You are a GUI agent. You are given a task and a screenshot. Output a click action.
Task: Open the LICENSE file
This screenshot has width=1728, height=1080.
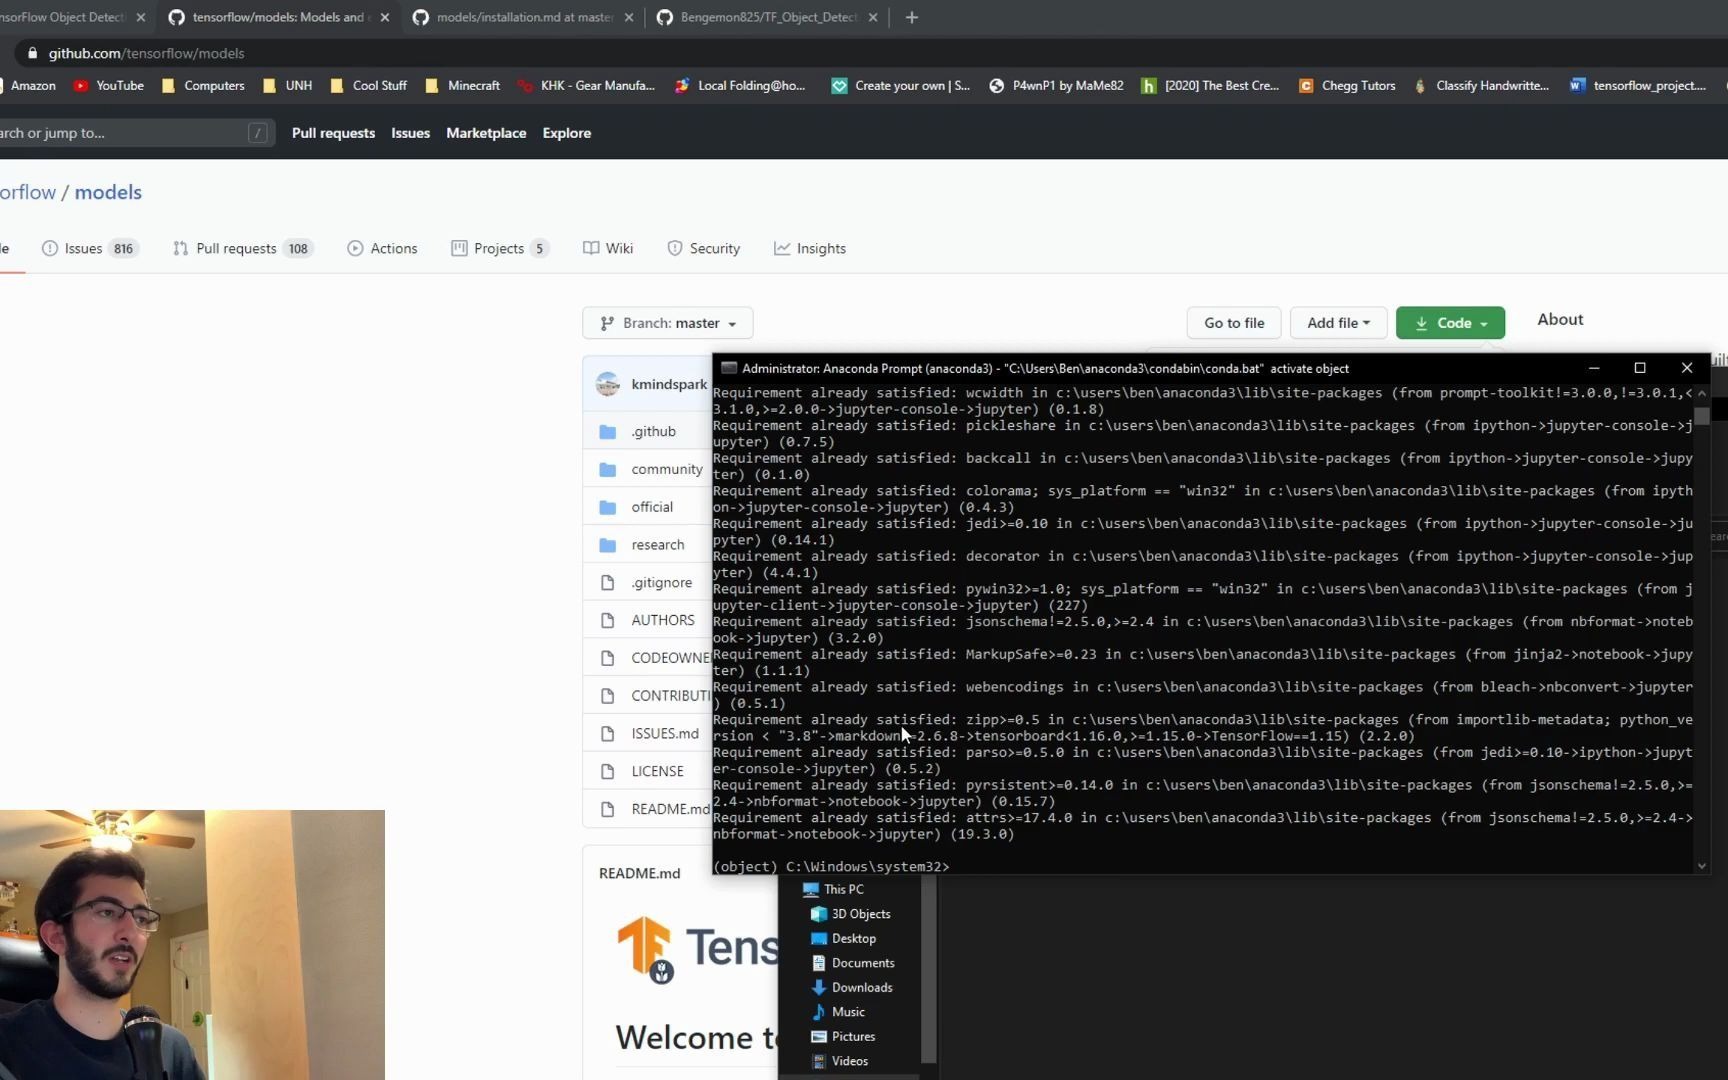click(657, 771)
